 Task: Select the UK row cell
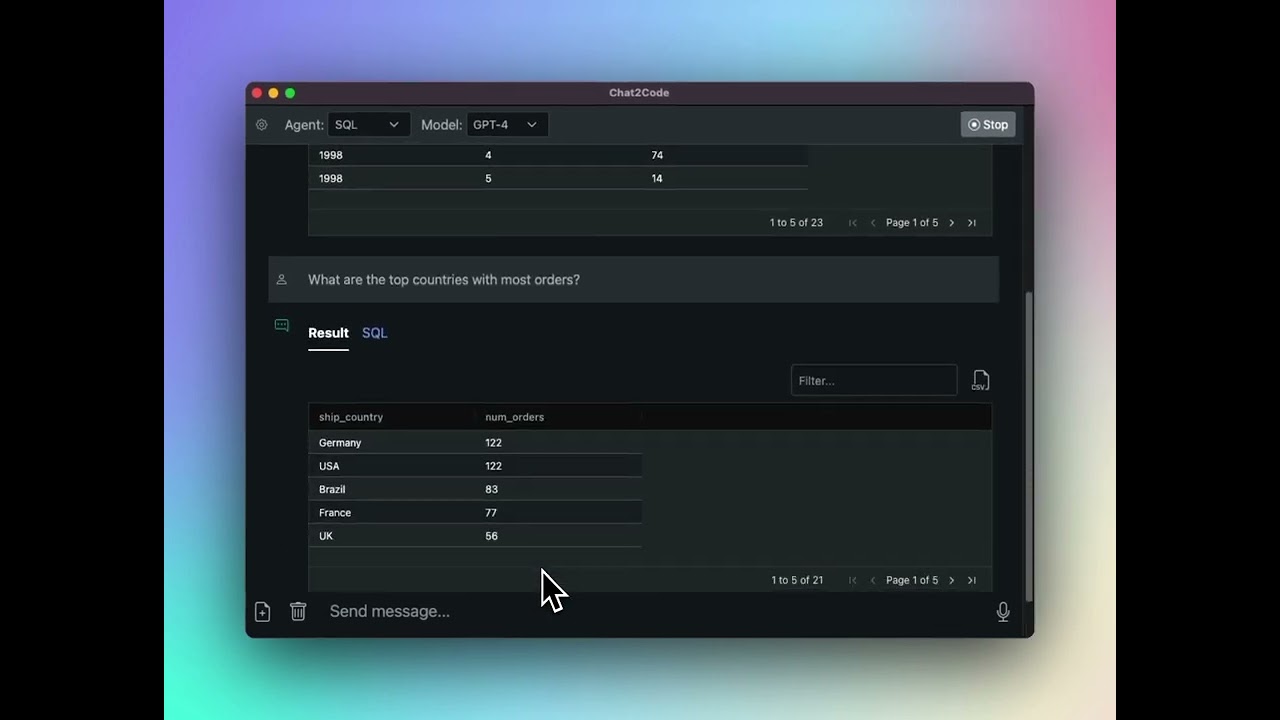tap(326, 536)
